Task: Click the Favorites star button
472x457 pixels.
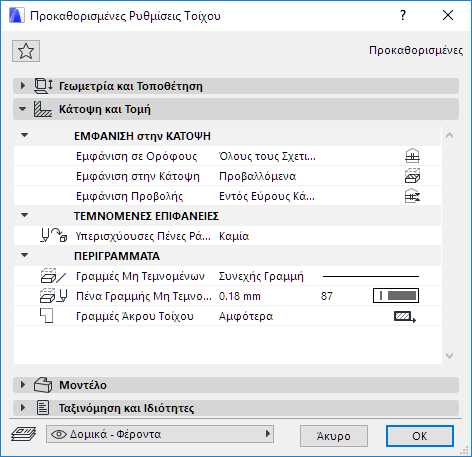Action: coord(26,51)
